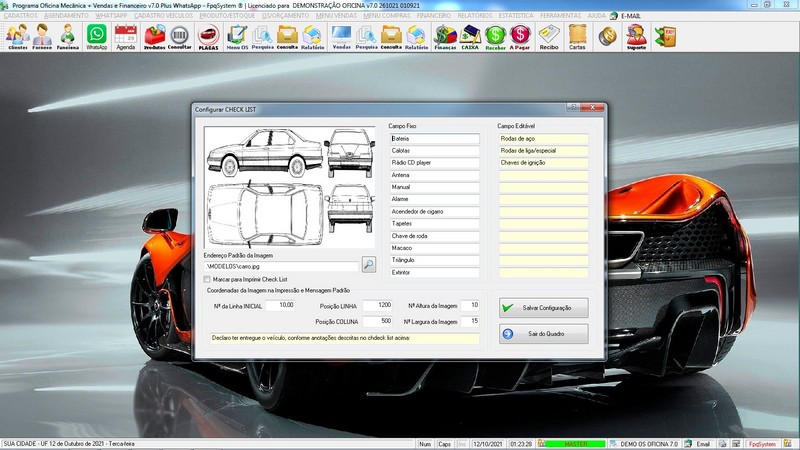Click Sair do Quadro button
The width and height of the screenshot is (800, 450).
point(543,333)
